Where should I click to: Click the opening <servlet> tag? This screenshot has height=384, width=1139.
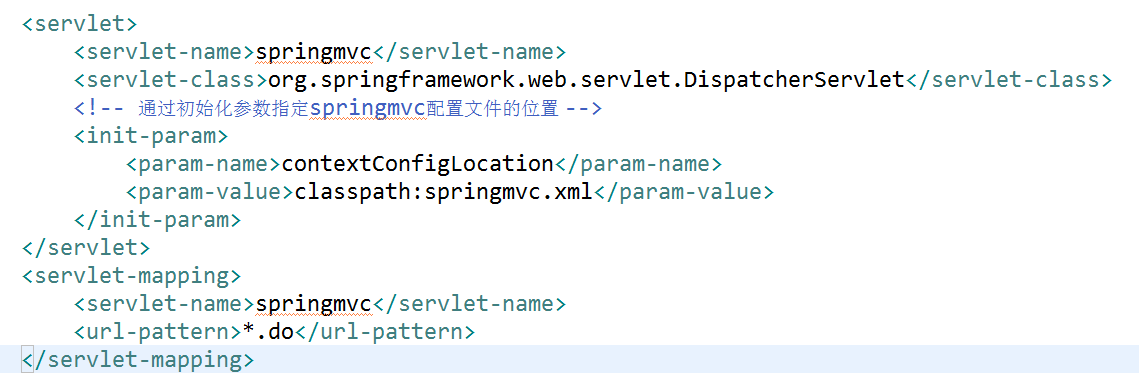click(79, 24)
